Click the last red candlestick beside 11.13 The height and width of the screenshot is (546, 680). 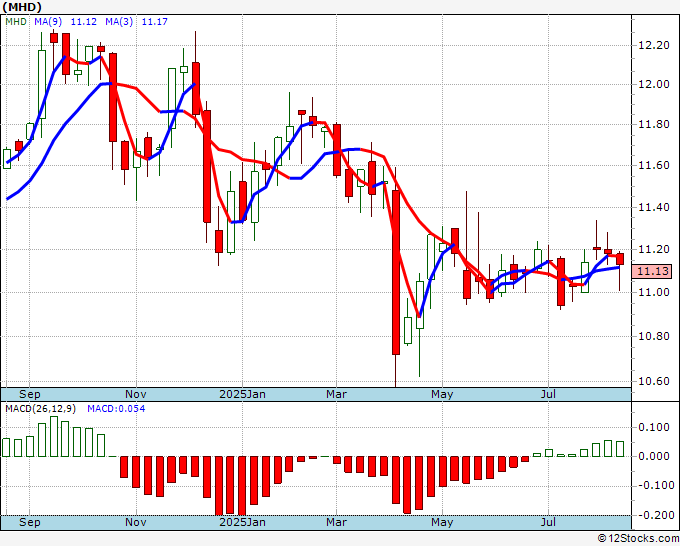point(620,259)
